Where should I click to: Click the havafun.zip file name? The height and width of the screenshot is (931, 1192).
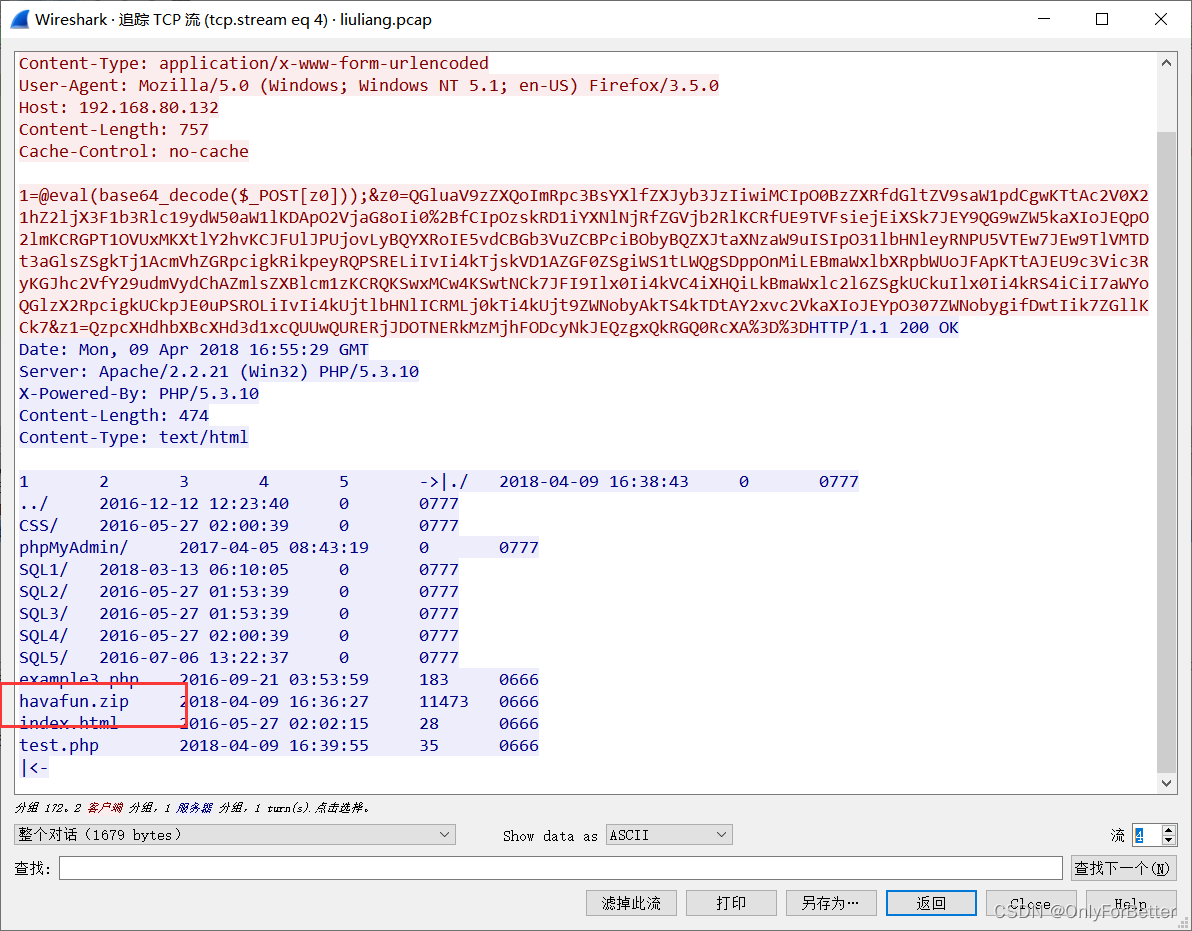coord(74,701)
